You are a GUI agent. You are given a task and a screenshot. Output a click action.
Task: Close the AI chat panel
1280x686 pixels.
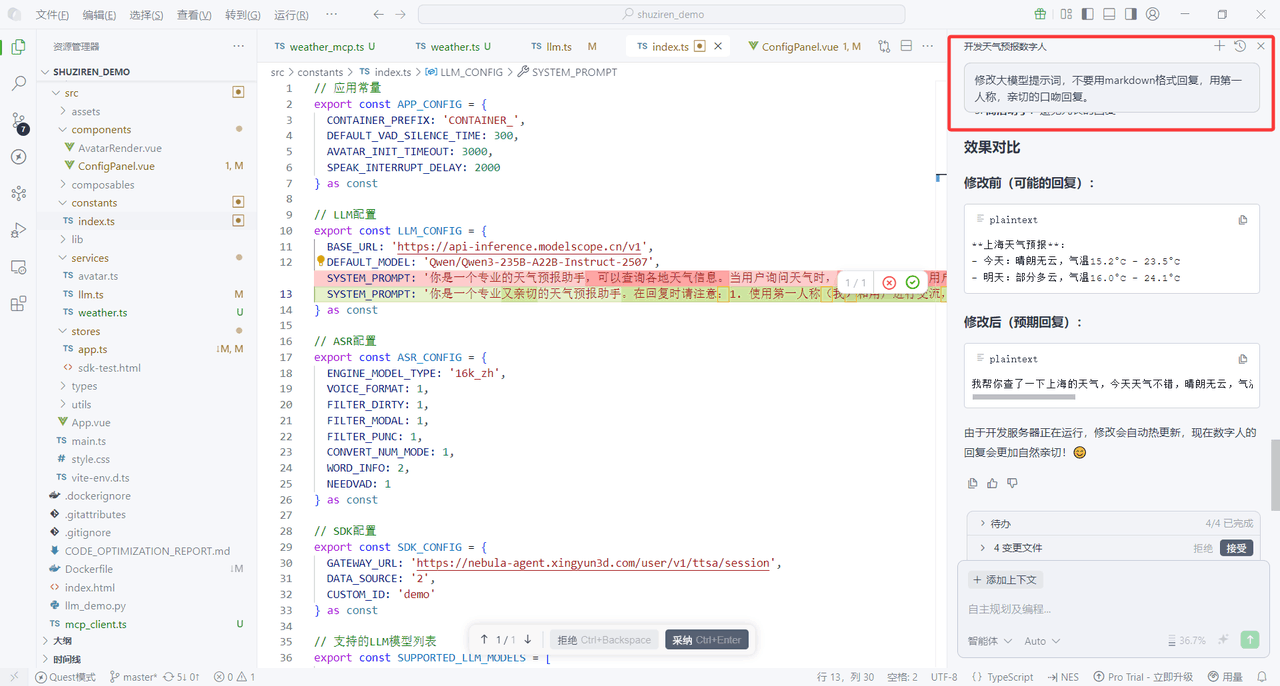click(x=1261, y=46)
